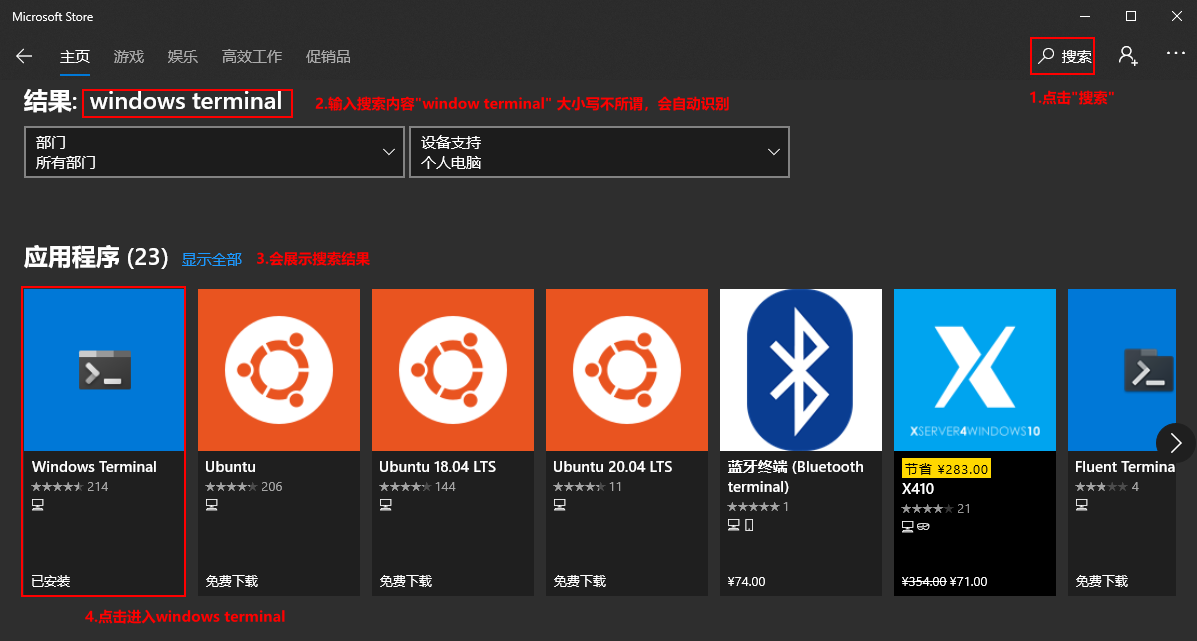This screenshot has width=1197, height=641.
Task: Click the PC device icon under Windows Terminal
Action: [x=37, y=504]
